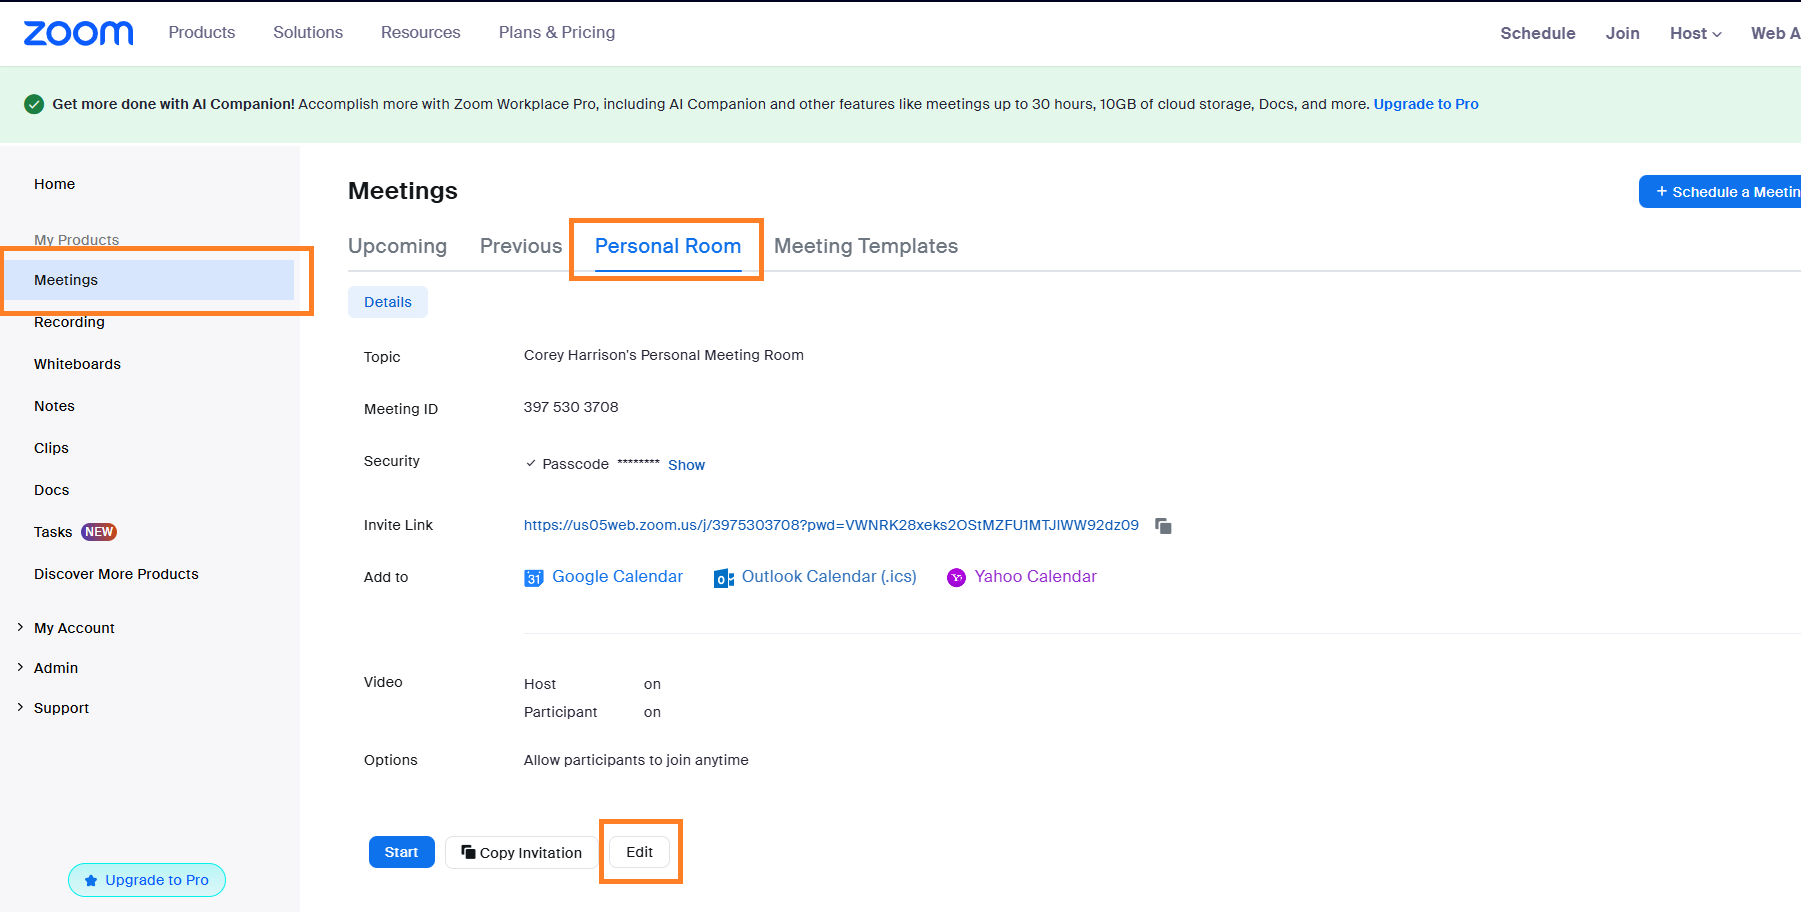
Task: Open the Meeting Templates tab
Action: click(x=866, y=246)
